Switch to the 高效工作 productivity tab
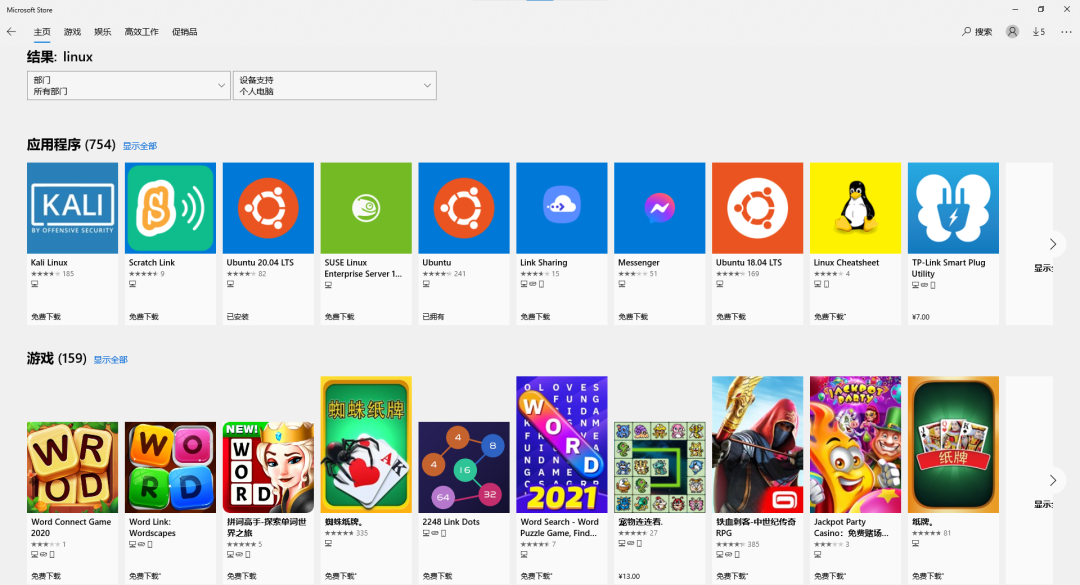The height and width of the screenshot is (585, 1080). [141, 32]
